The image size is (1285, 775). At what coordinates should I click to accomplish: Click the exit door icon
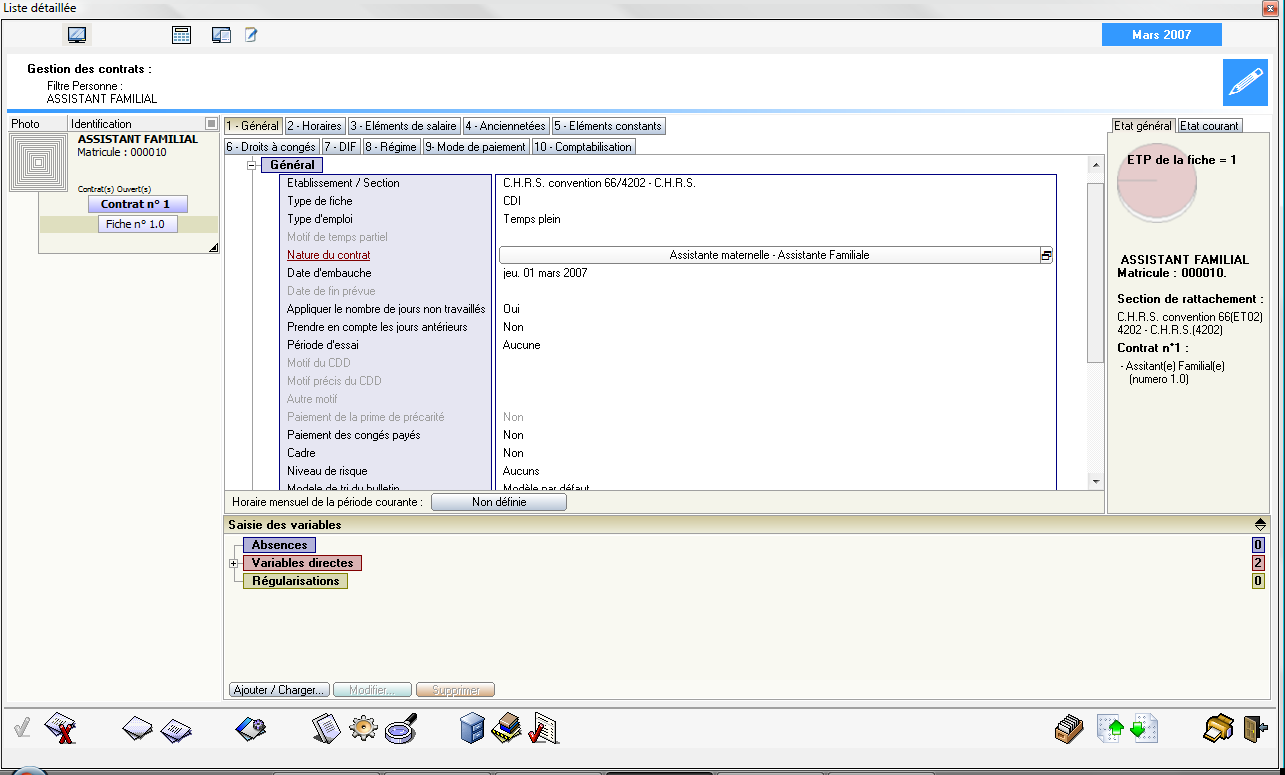tap(1255, 728)
